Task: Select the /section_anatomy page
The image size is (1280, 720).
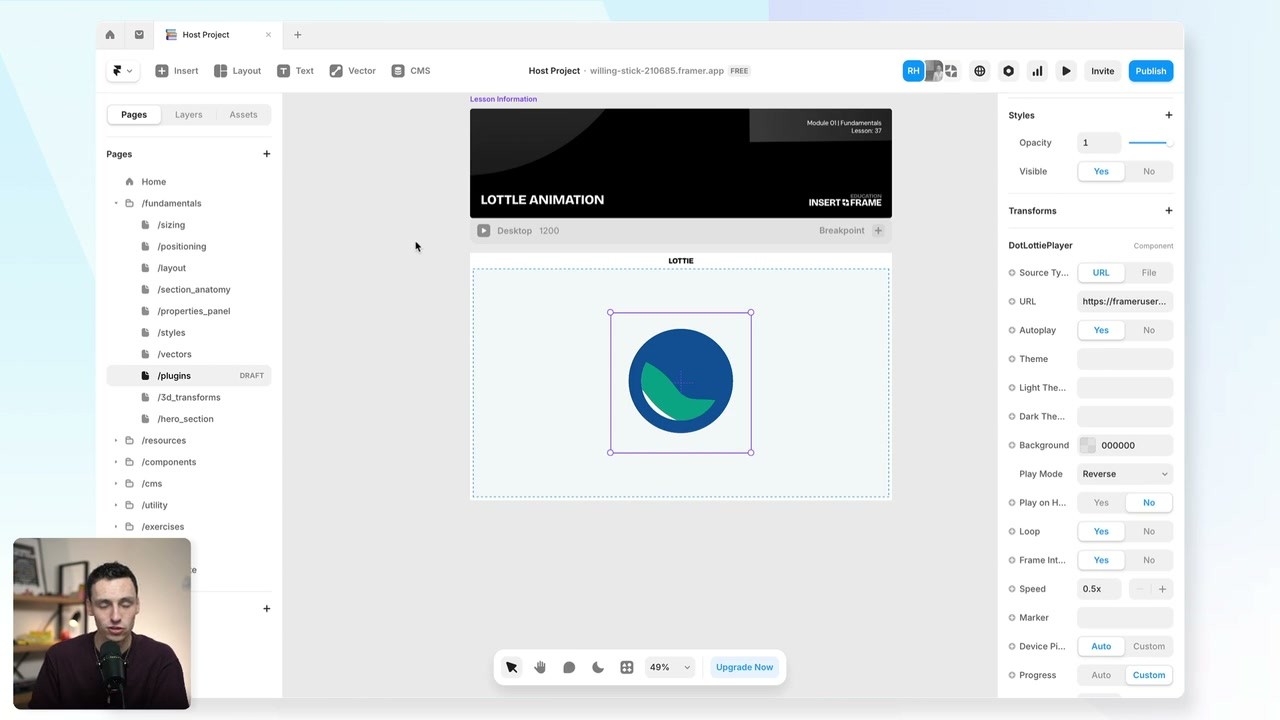Action: 194,290
